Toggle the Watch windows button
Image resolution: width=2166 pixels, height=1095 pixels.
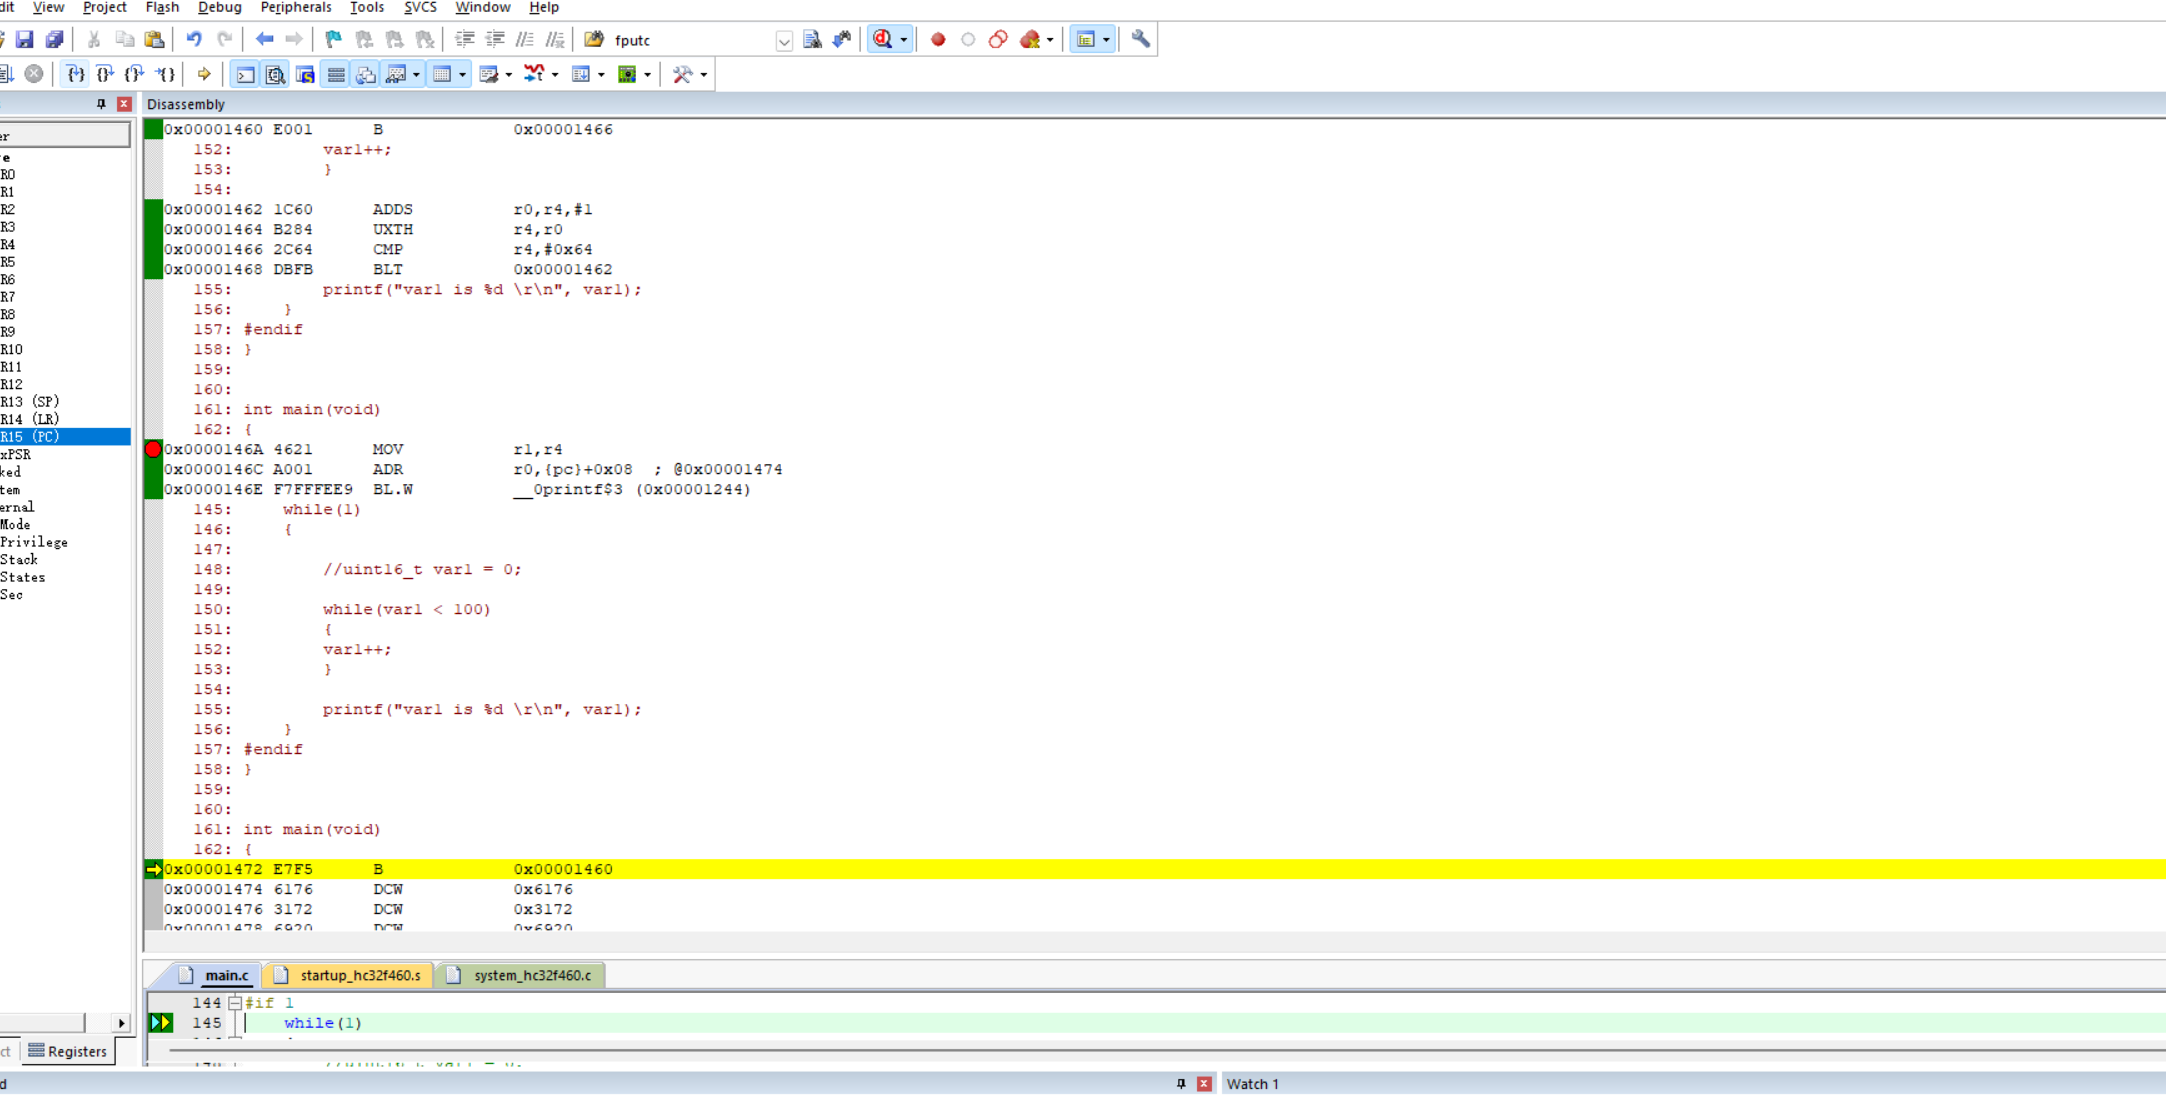click(396, 74)
